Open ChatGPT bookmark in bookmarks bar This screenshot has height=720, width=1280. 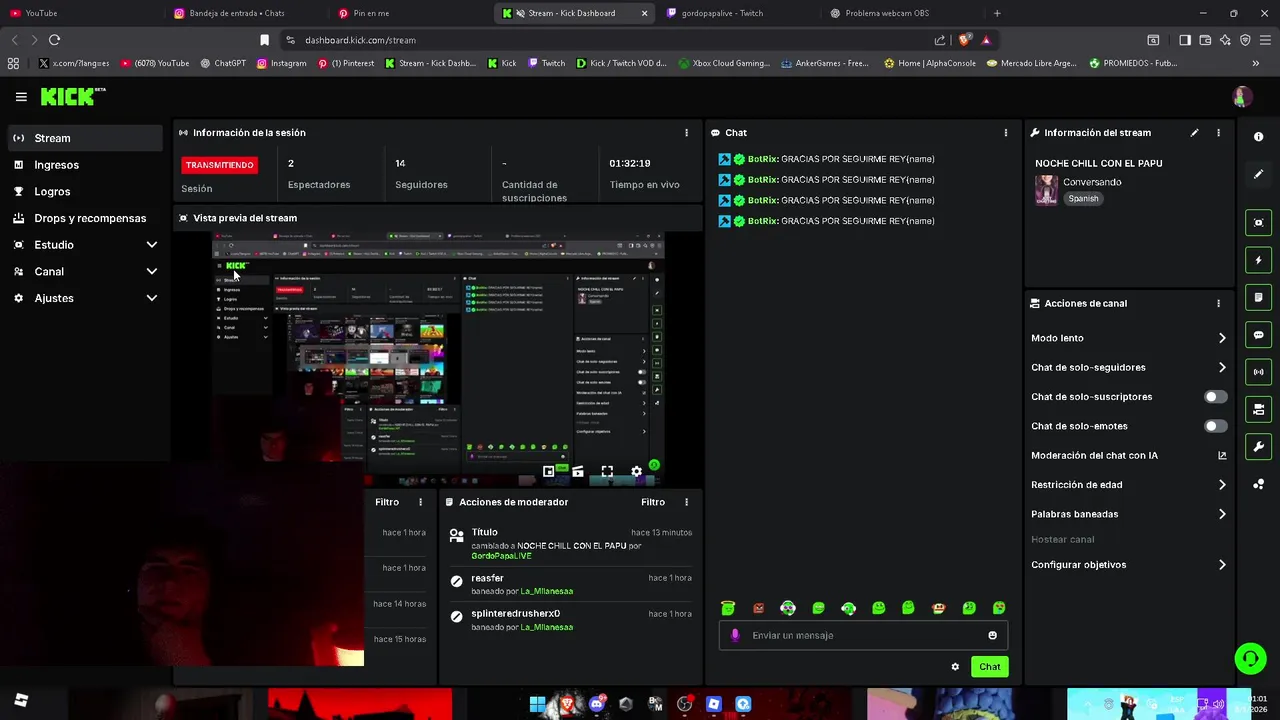click(x=223, y=63)
